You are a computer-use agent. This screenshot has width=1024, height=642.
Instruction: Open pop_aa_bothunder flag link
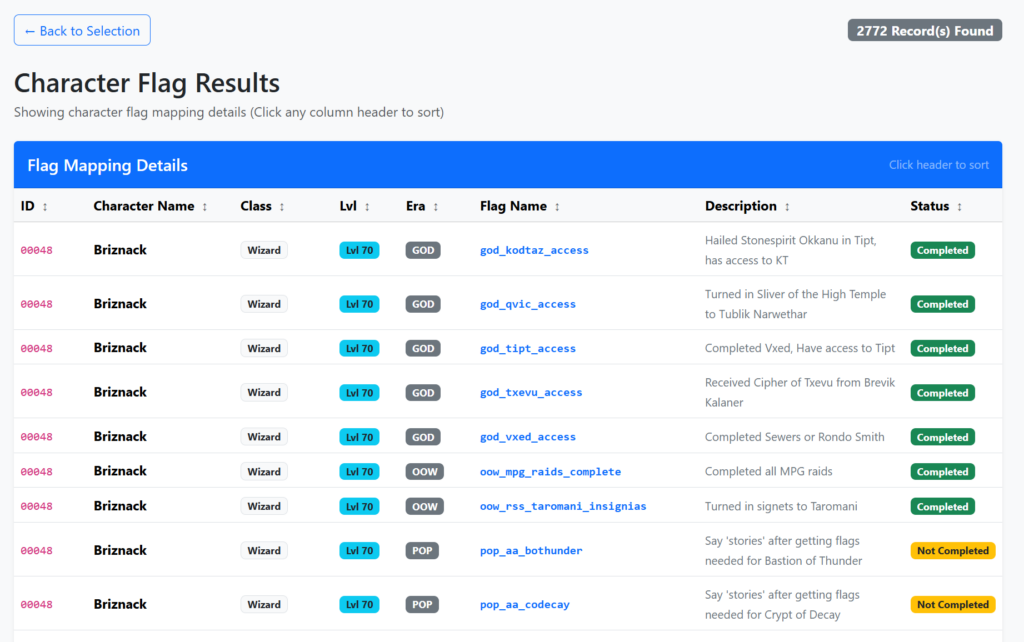(x=531, y=551)
